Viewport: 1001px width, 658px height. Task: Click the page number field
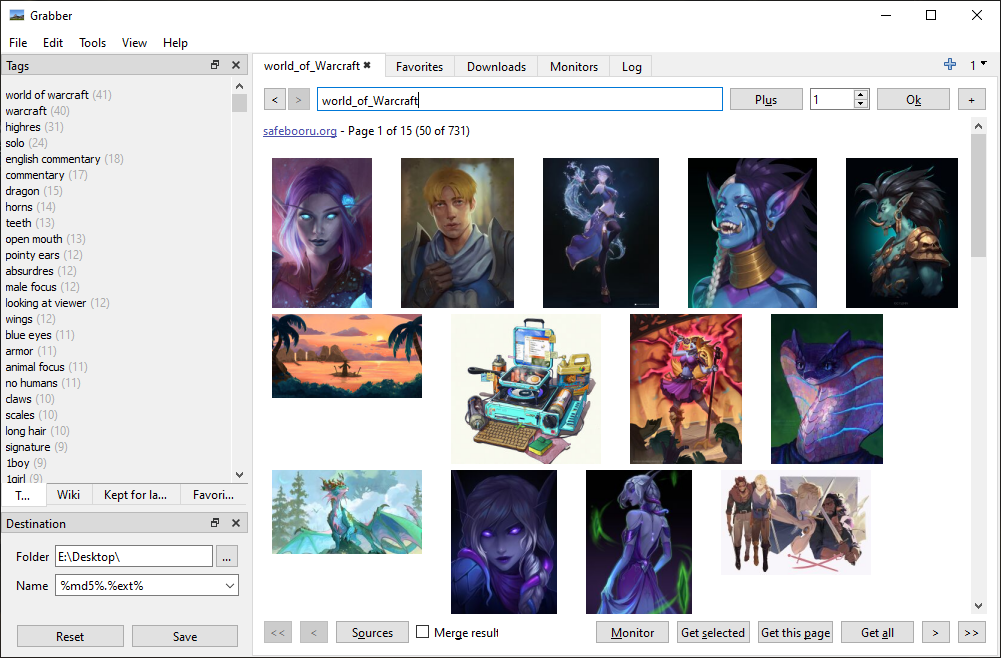click(x=832, y=100)
